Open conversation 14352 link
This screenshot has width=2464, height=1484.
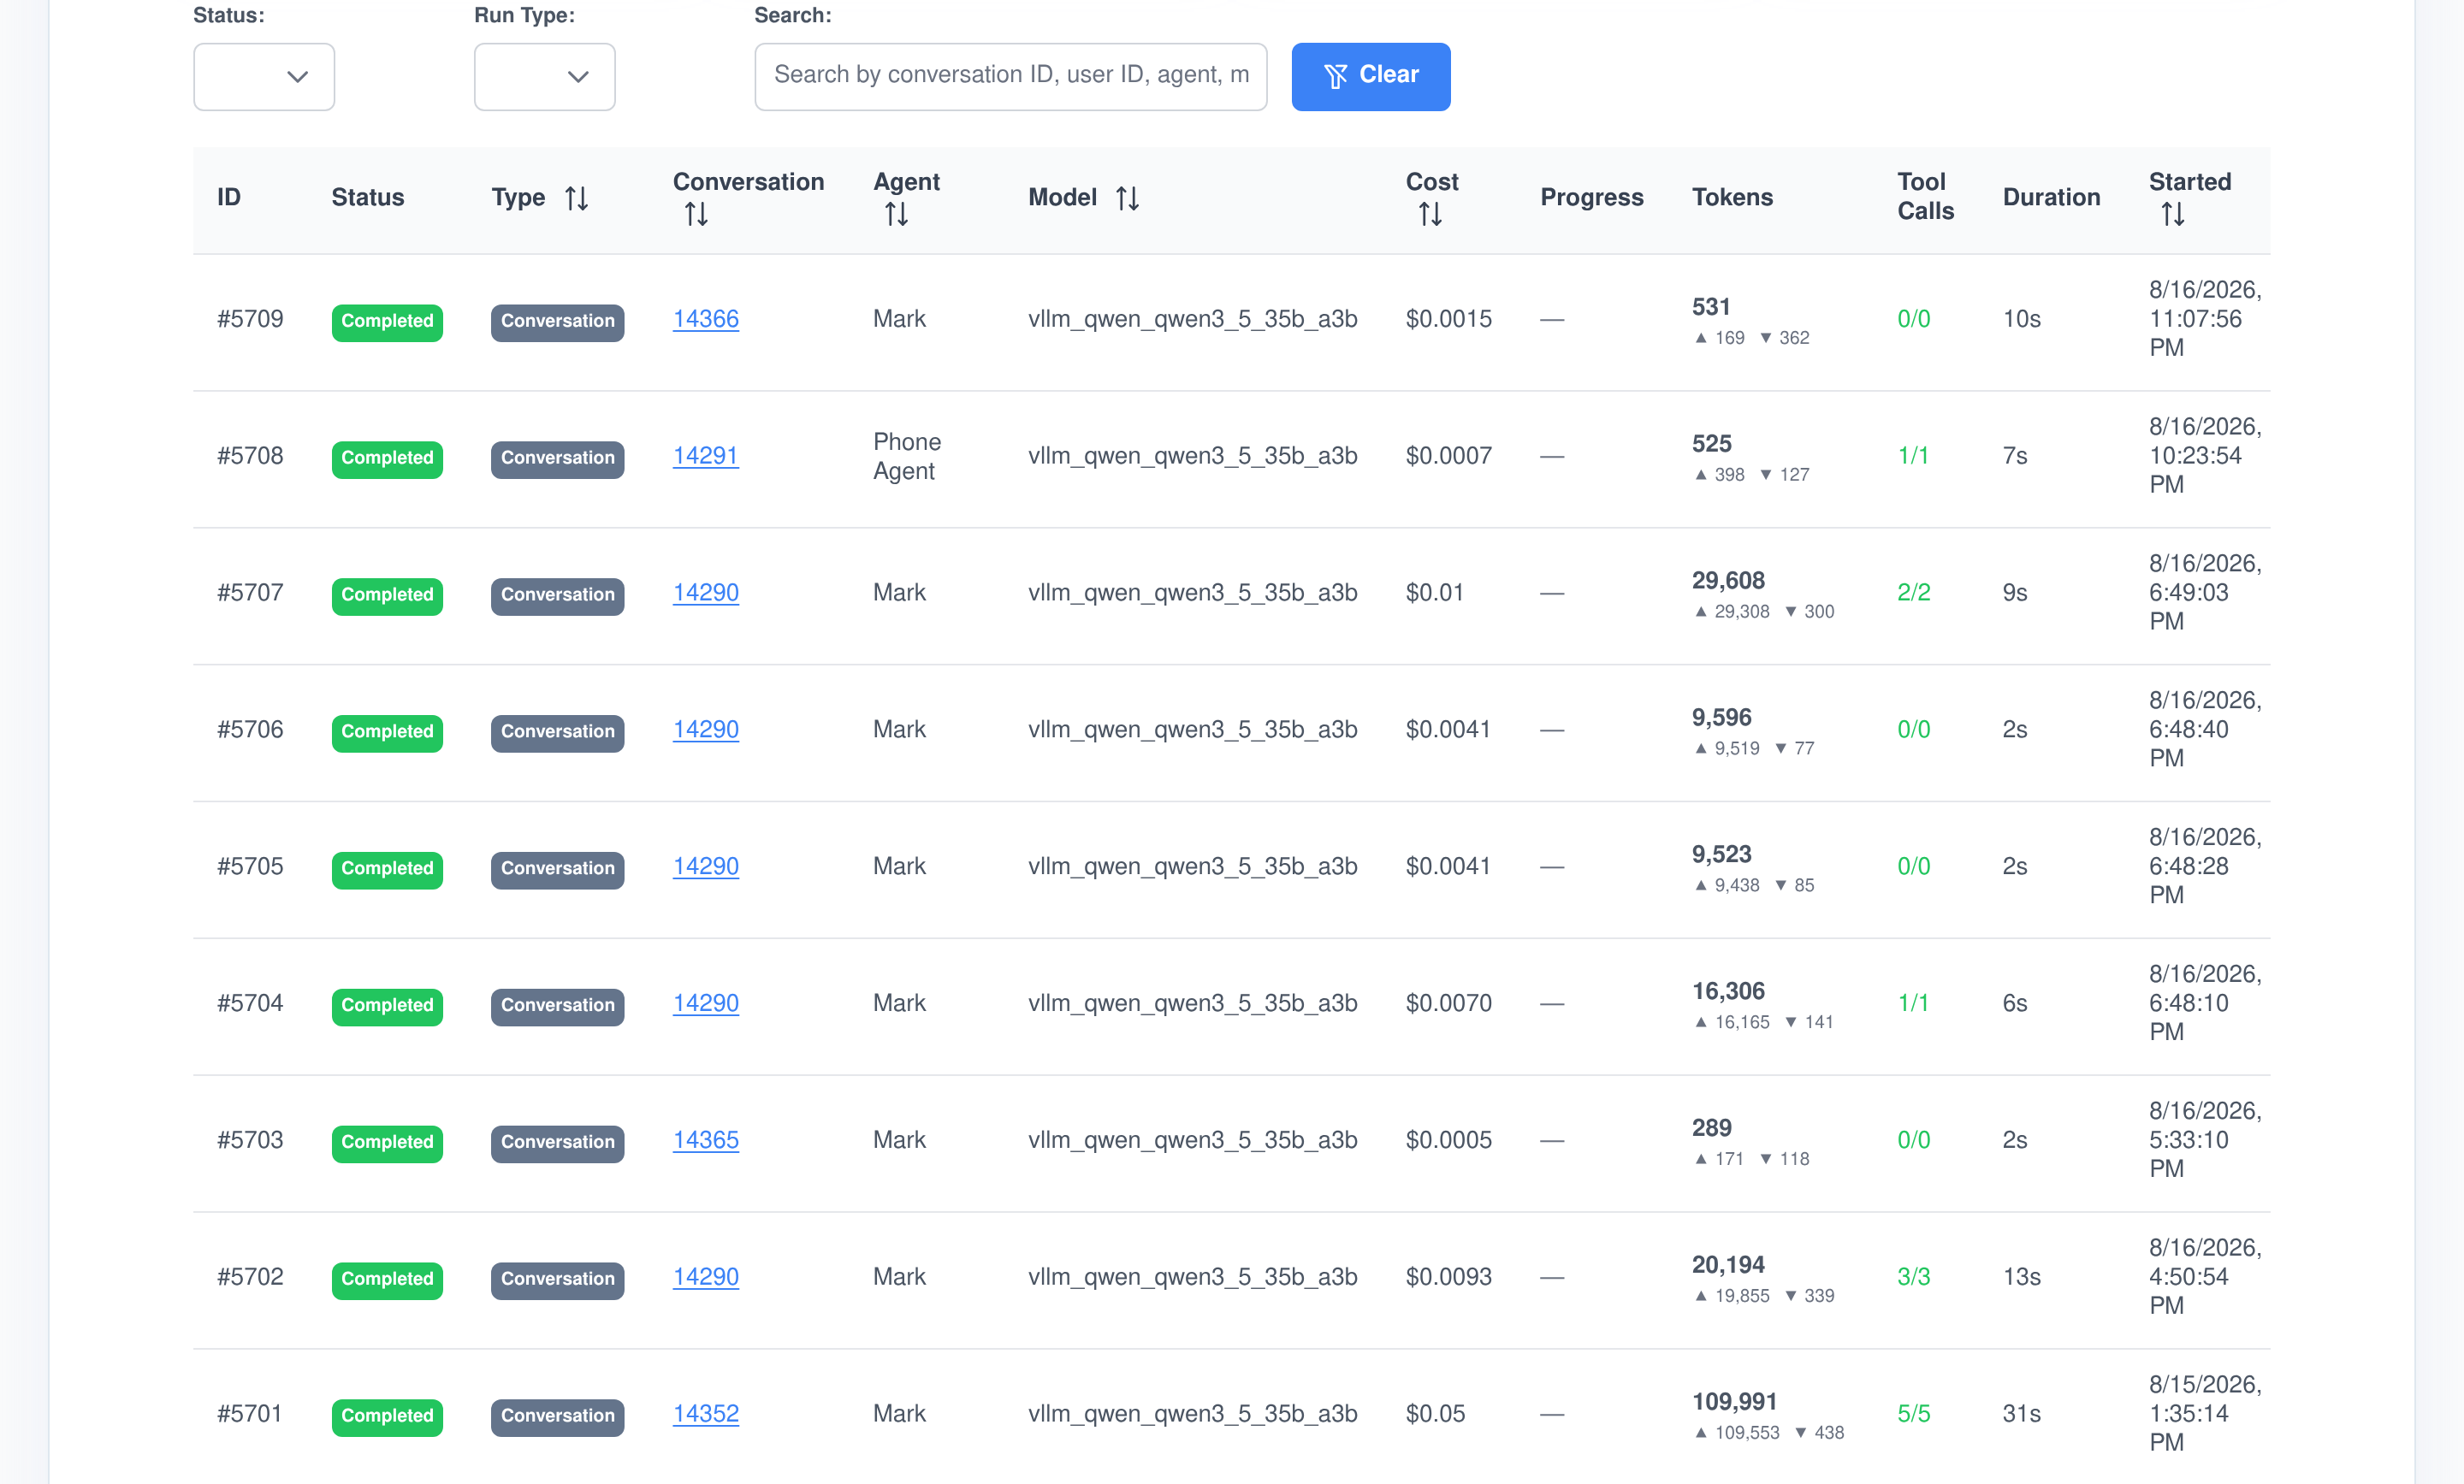[x=706, y=1415]
